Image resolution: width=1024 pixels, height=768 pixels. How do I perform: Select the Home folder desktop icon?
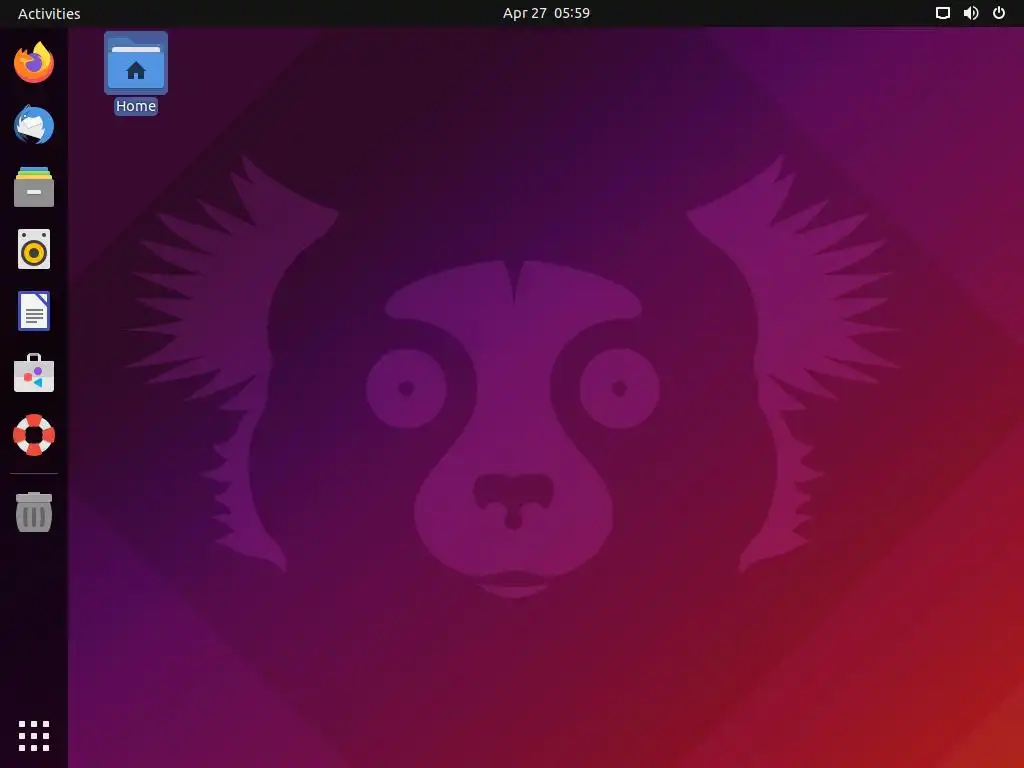click(136, 63)
